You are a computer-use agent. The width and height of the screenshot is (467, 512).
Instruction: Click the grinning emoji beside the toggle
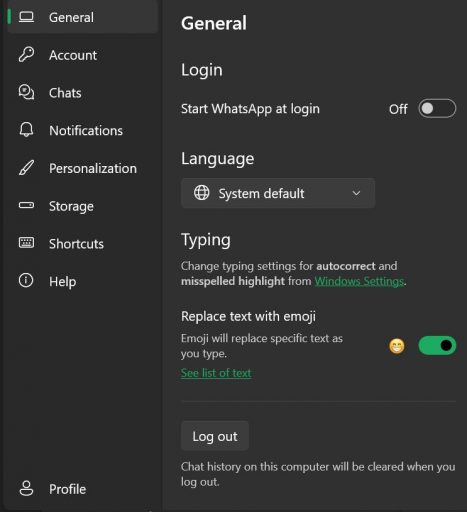[397, 346]
